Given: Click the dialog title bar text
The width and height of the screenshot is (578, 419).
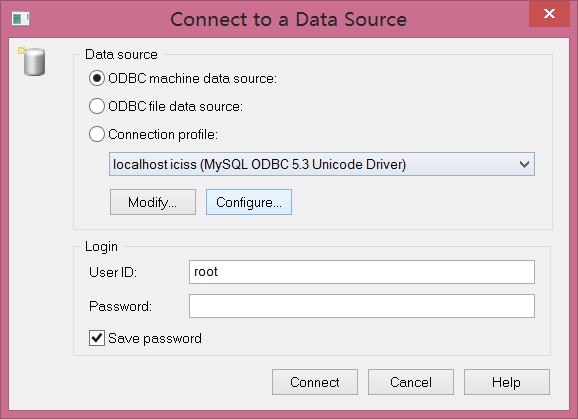Looking at the screenshot, I should tap(289, 19).
